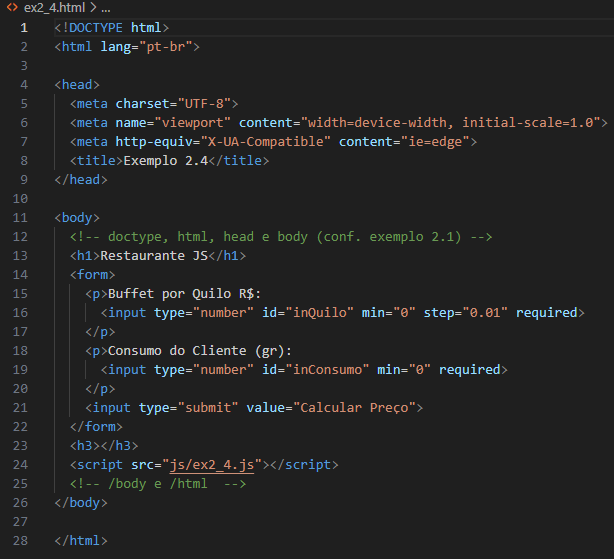
Task: Click line number 1 in gutter
Action: click(x=24, y=28)
